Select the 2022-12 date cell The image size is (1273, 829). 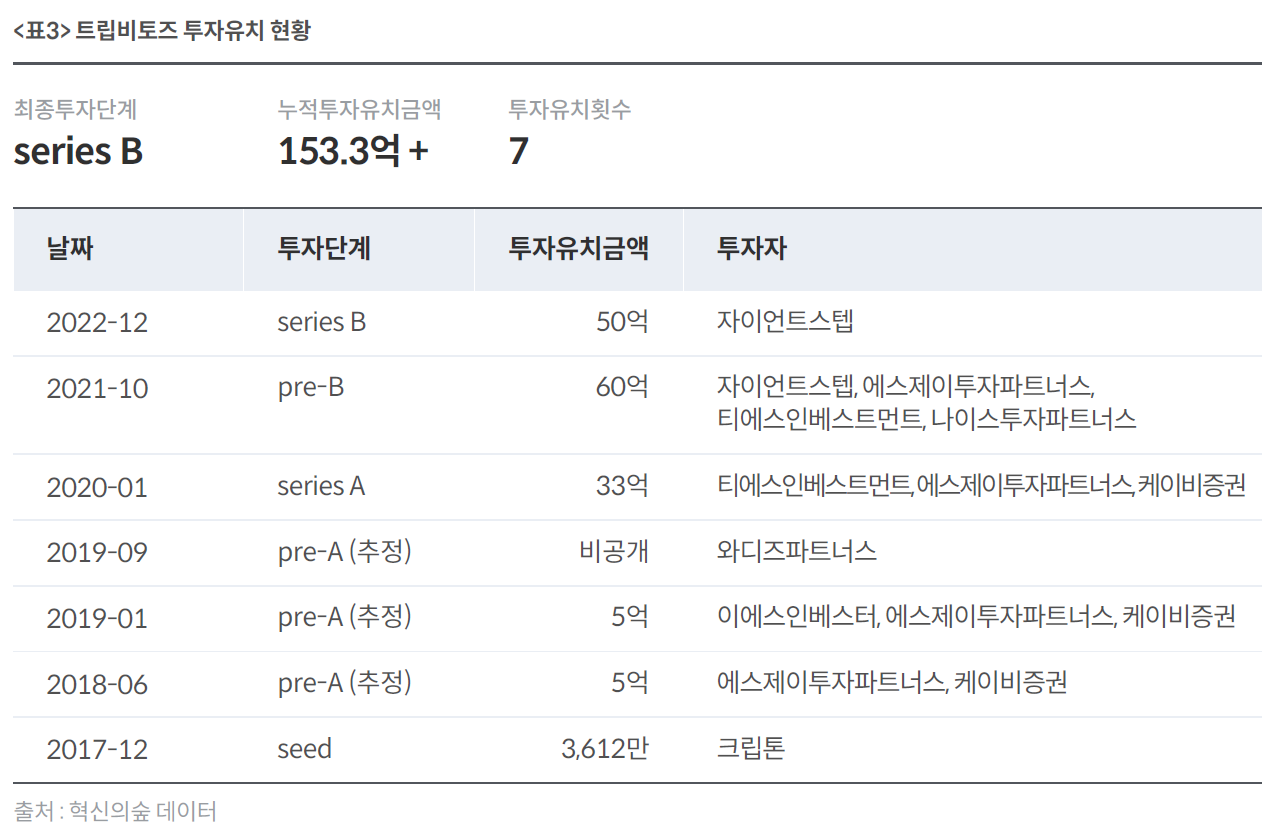pyautogui.click(x=97, y=323)
